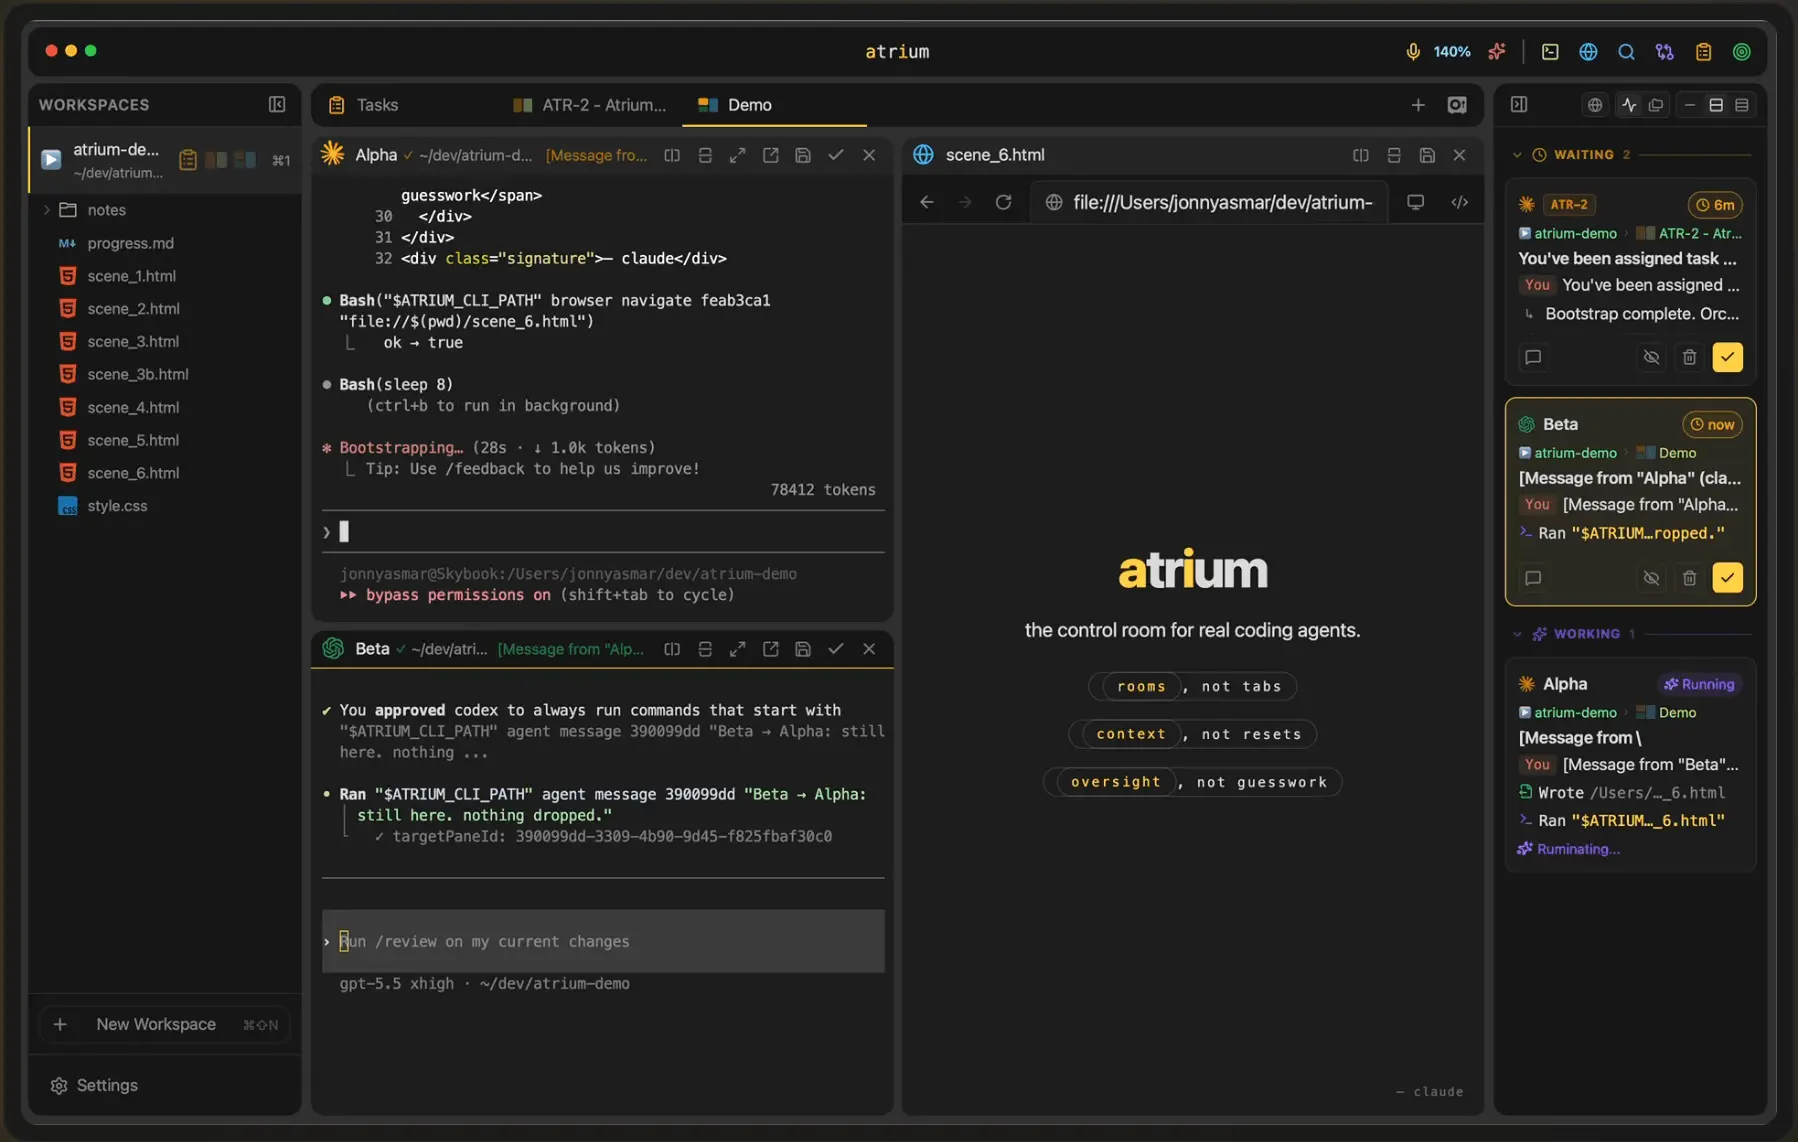Image resolution: width=1798 pixels, height=1142 pixels.
Task: Close the Alpha pane
Action: pos(869,155)
